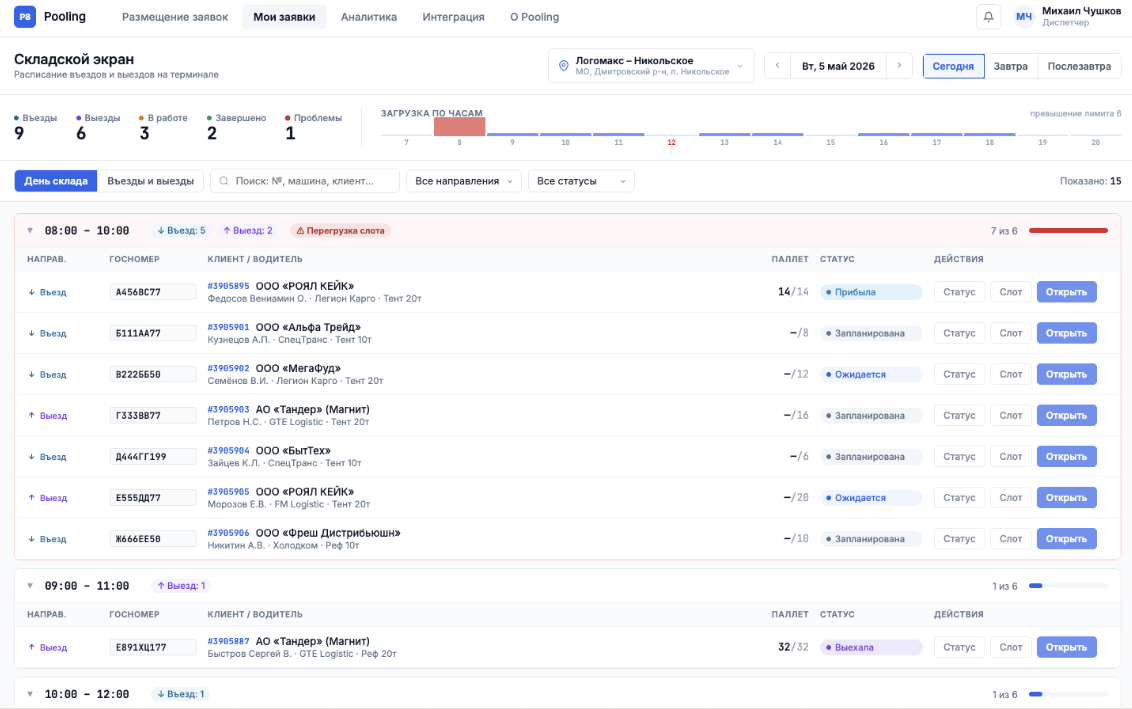Click the Прибыла status pill

tap(871, 292)
